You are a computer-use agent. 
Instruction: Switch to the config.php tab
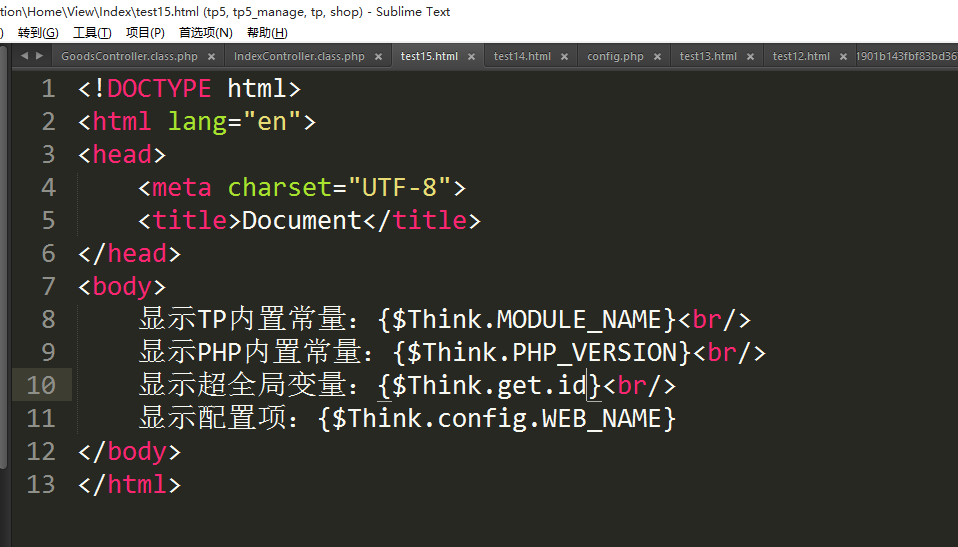(615, 57)
